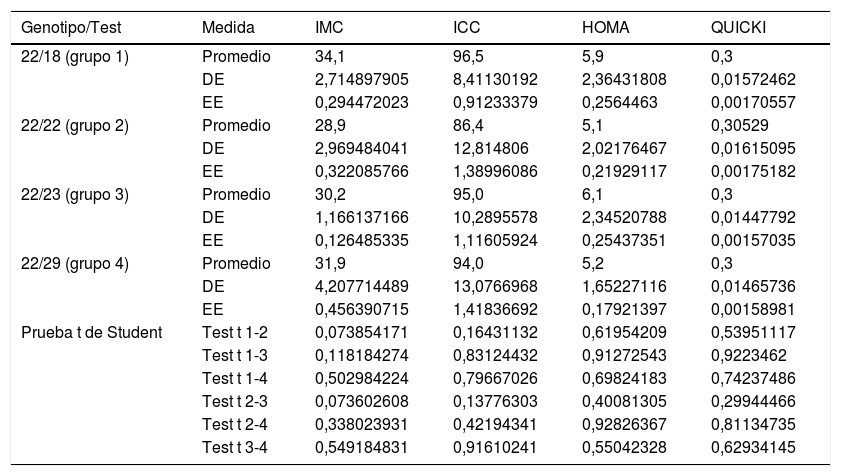This screenshot has height=476, width=841.
Task: Click the 22/23 (grupo 3) row label
Action: pyautogui.click(x=75, y=195)
